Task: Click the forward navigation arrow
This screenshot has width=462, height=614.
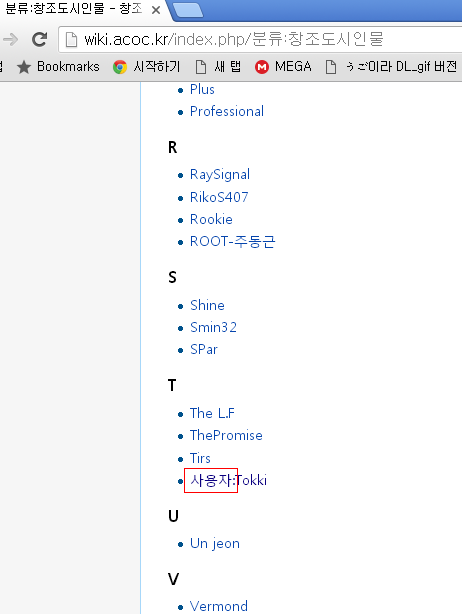Action: 11,39
